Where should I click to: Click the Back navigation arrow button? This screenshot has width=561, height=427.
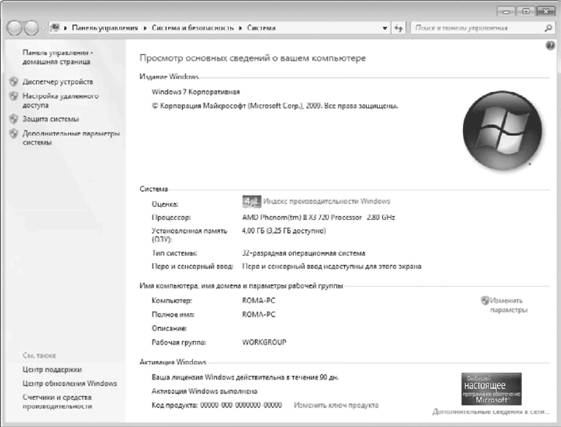[x=14, y=28]
